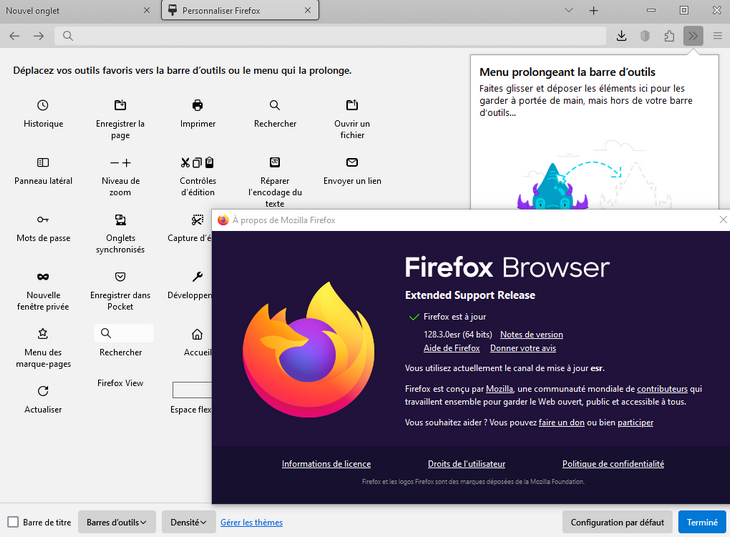Open Informations de licence link
Viewport: 730px width, 537px height.
click(x=326, y=464)
